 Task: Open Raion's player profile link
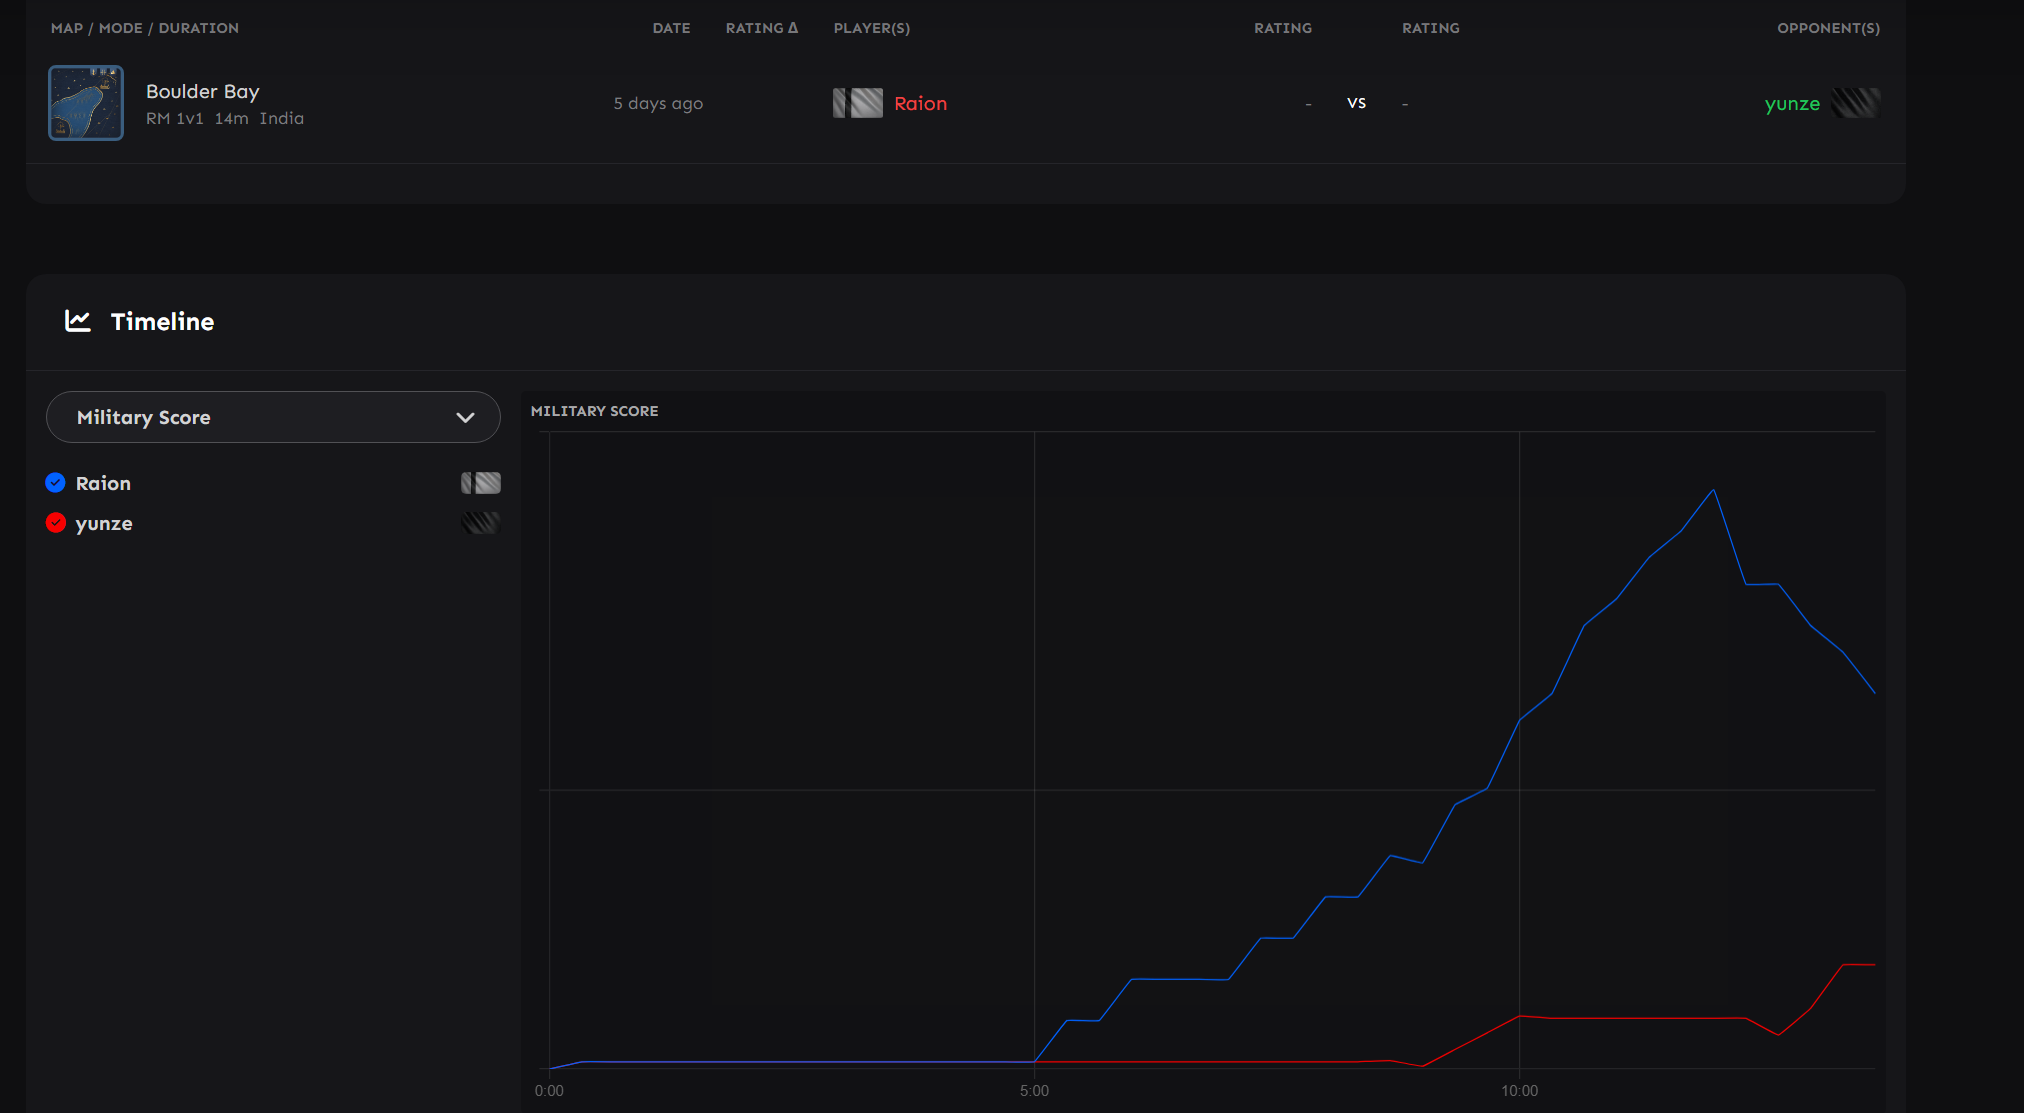[920, 103]
